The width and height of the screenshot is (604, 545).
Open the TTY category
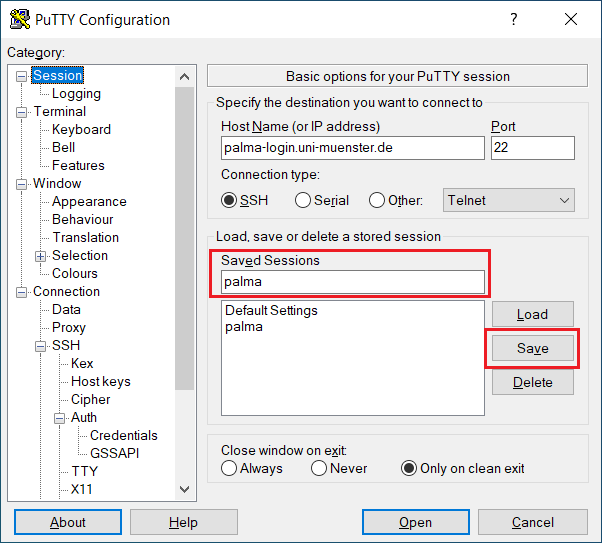tap(85, 471)
